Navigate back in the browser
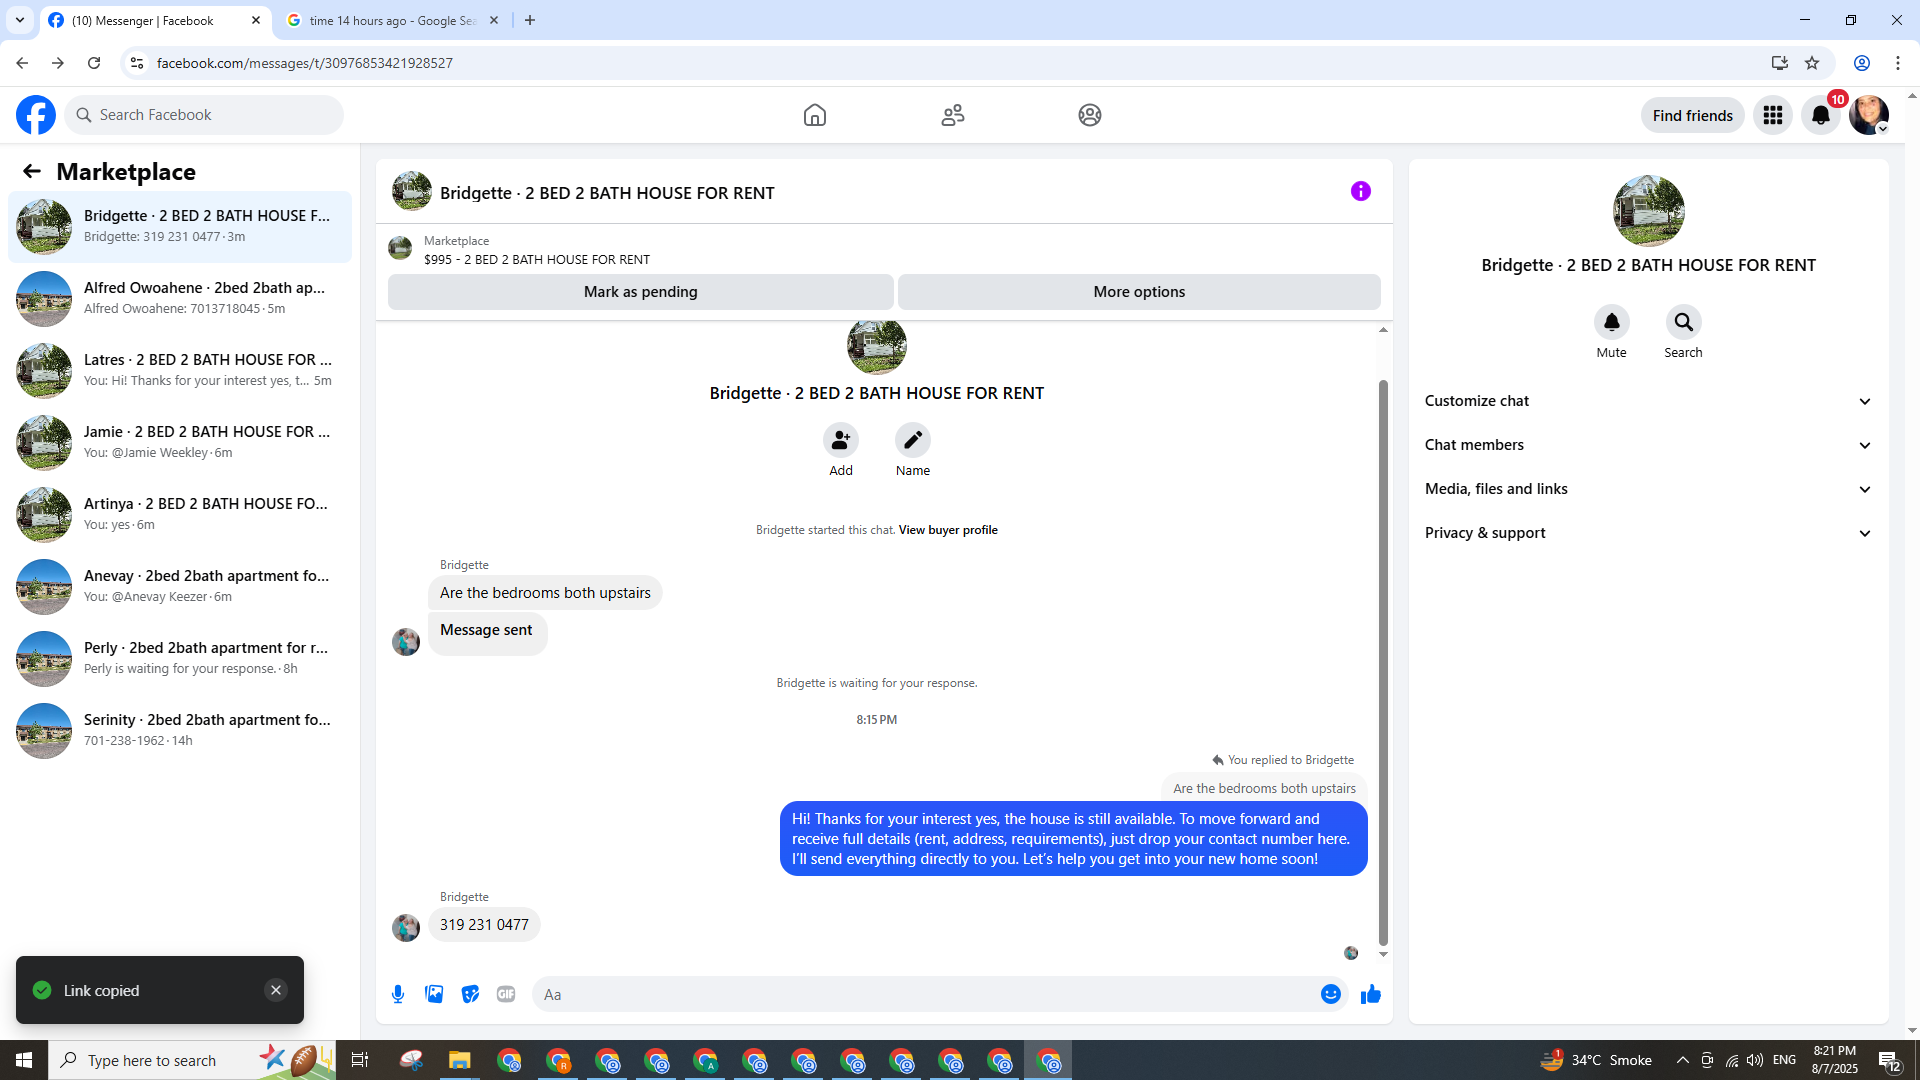 tap(22, 63)
